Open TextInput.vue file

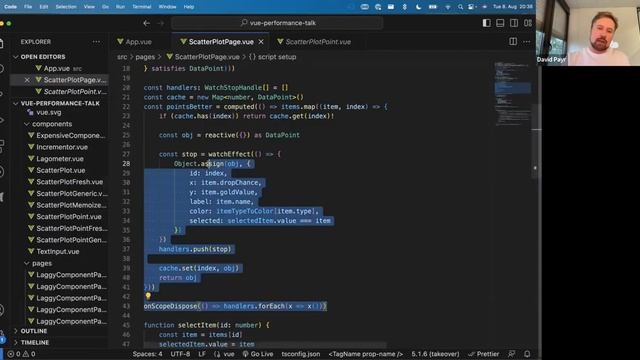(59, 251)
